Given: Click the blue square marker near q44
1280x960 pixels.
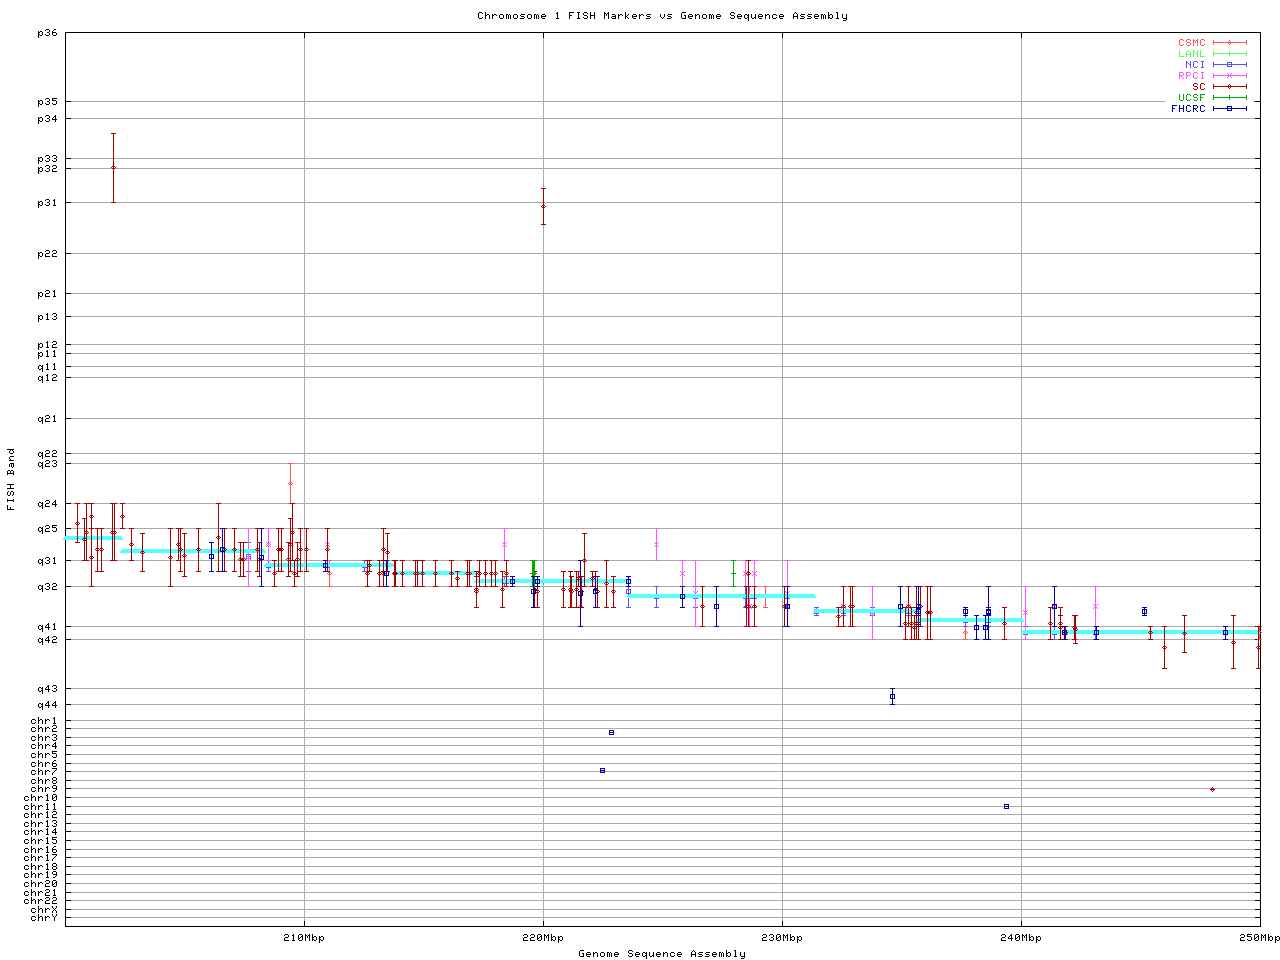Looking at the screenshot, I should [x=892, y=696].
